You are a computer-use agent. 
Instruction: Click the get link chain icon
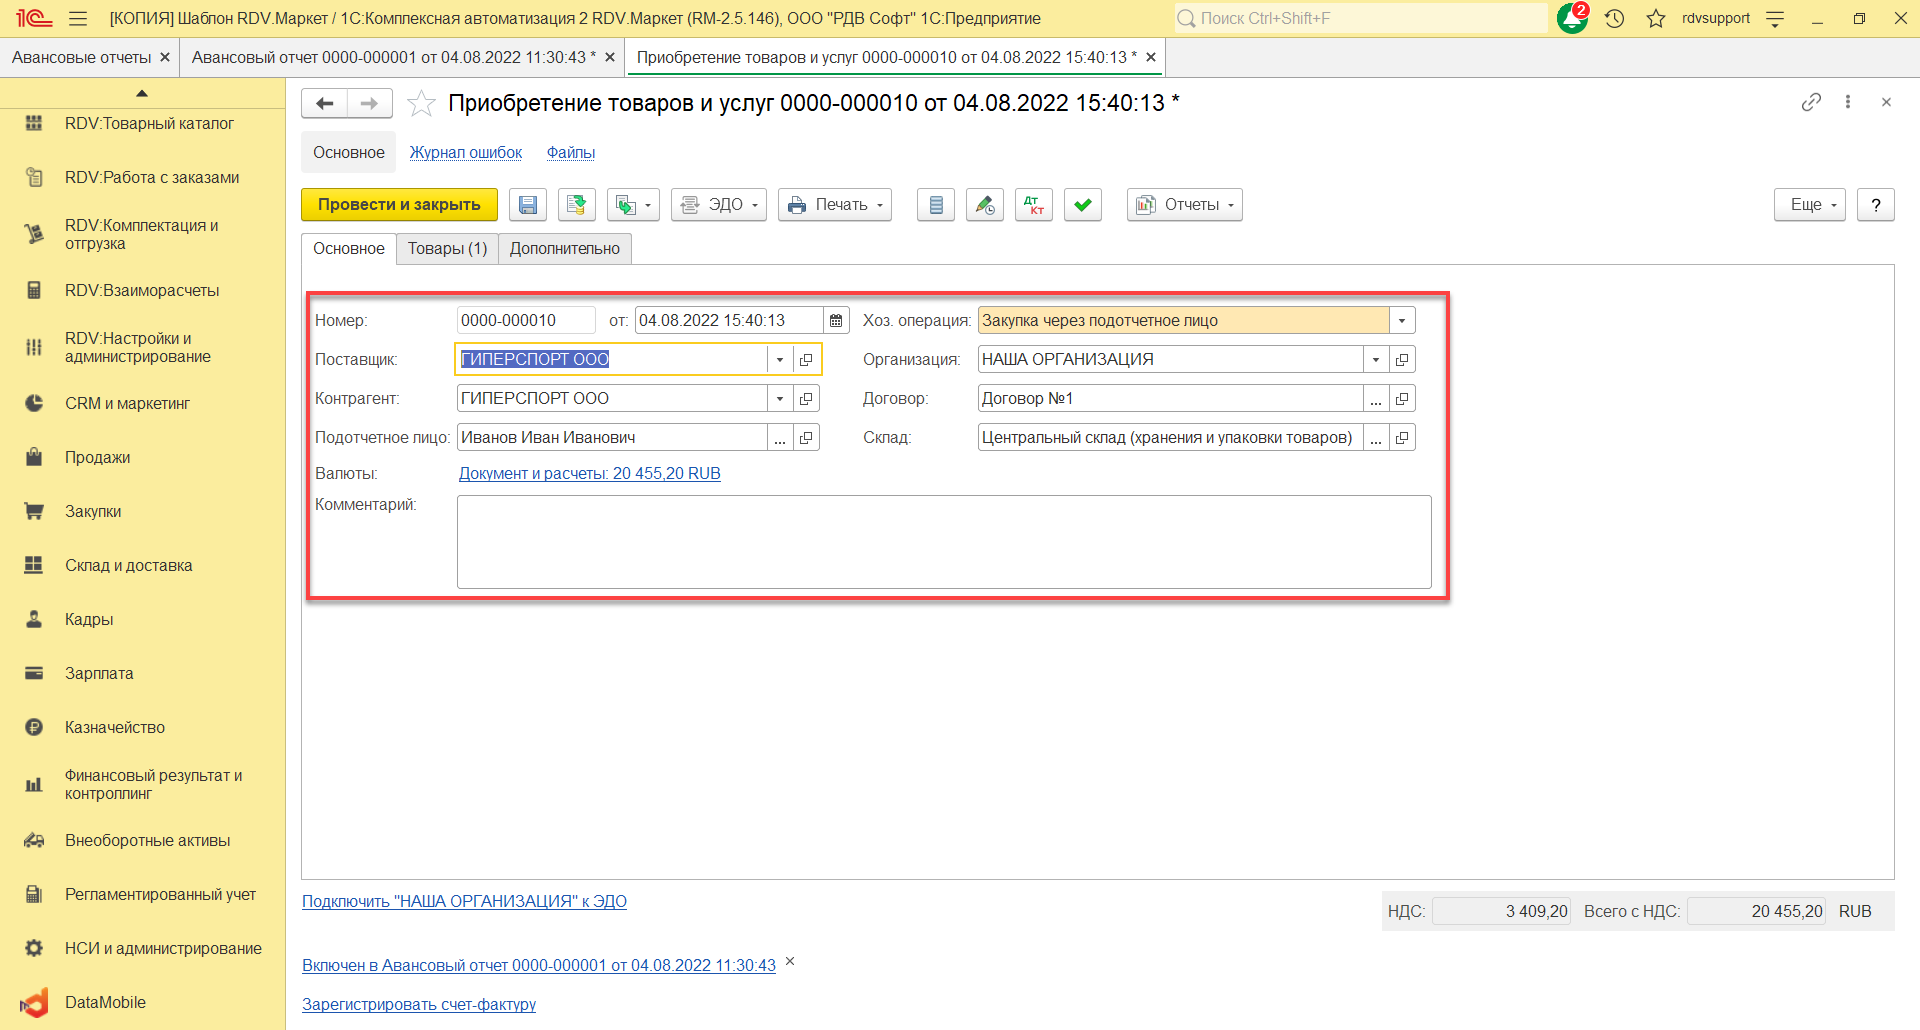pos(1811,102)
